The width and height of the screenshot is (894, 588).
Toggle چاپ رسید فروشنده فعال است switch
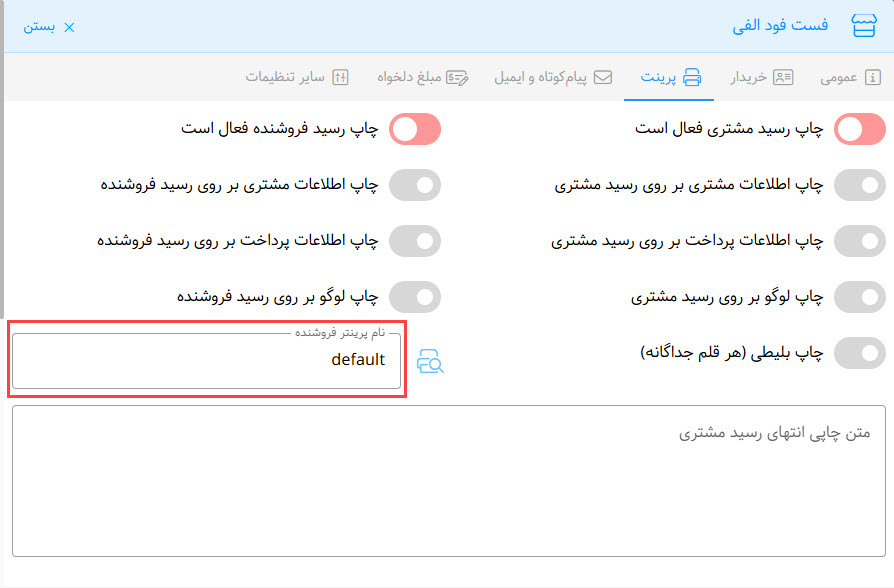pyautogui.click(x=415, y=129)
